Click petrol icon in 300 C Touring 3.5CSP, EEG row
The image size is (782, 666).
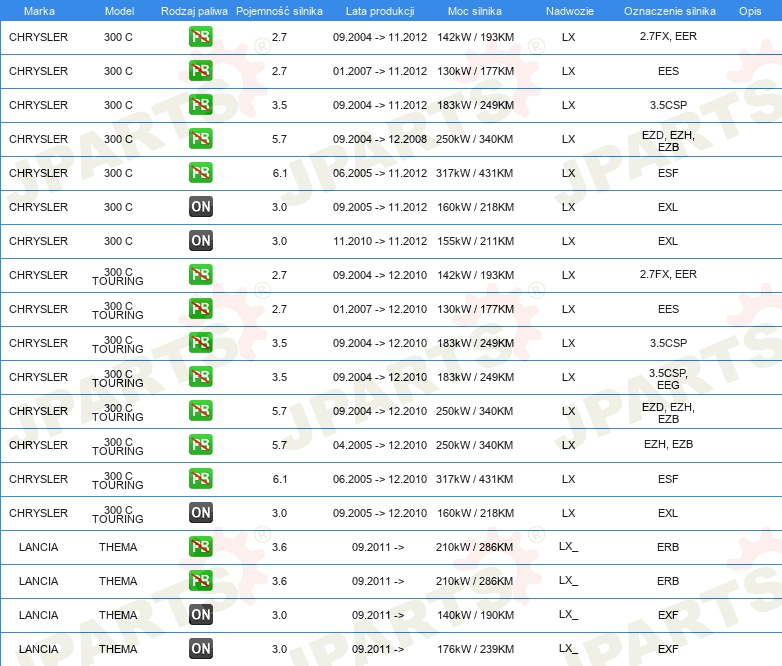coord(200,377)
